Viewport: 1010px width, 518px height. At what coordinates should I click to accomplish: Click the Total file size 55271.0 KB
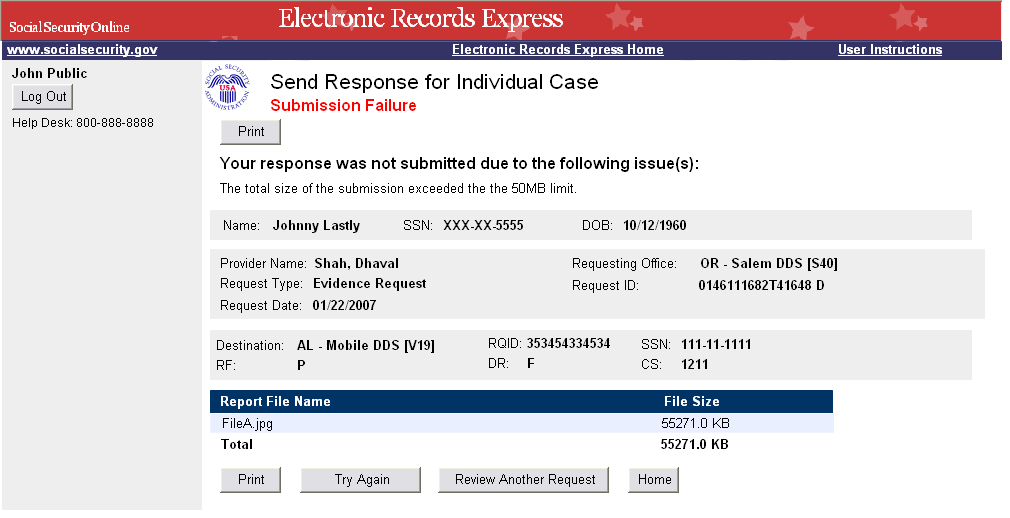(694, 444)
